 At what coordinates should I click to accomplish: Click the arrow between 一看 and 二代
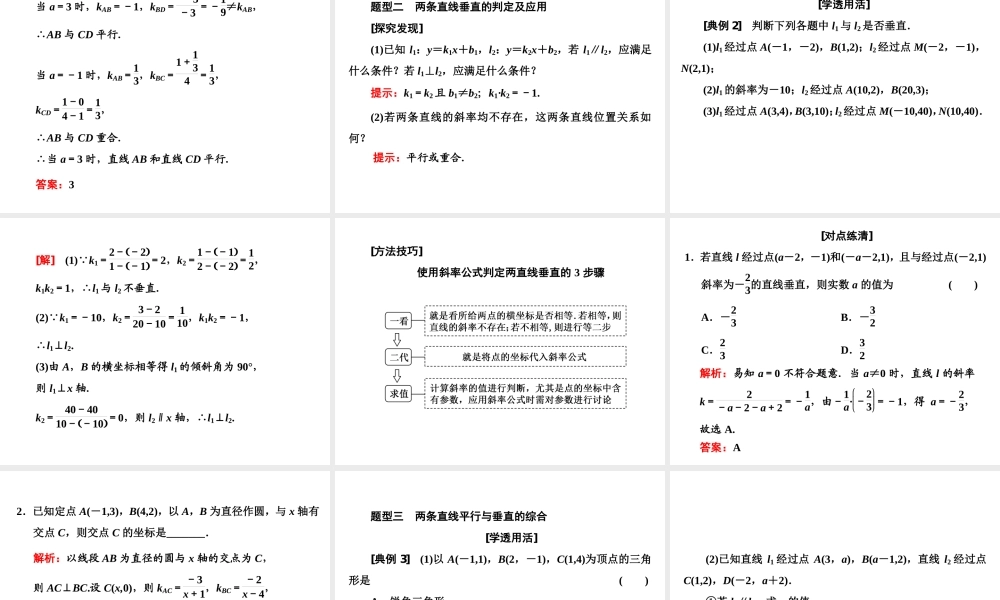pos(398,337)
